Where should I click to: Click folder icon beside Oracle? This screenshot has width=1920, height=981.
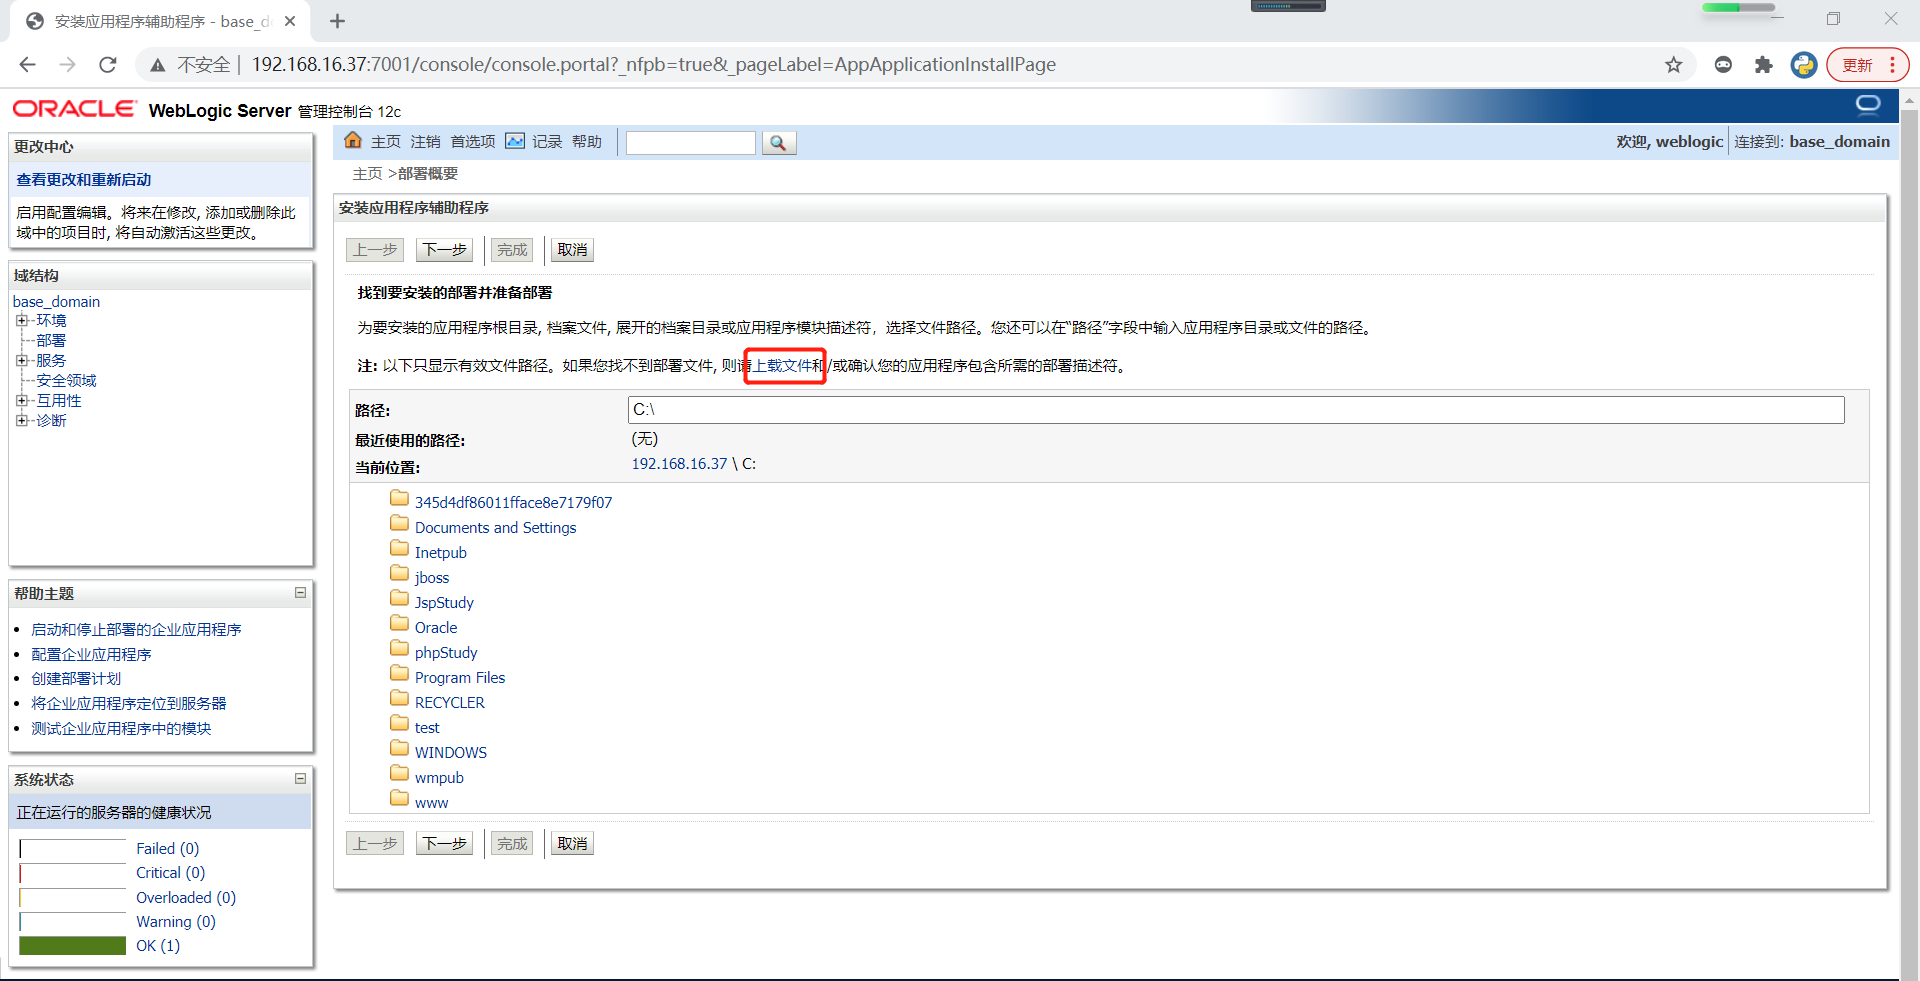click(400, 623)
